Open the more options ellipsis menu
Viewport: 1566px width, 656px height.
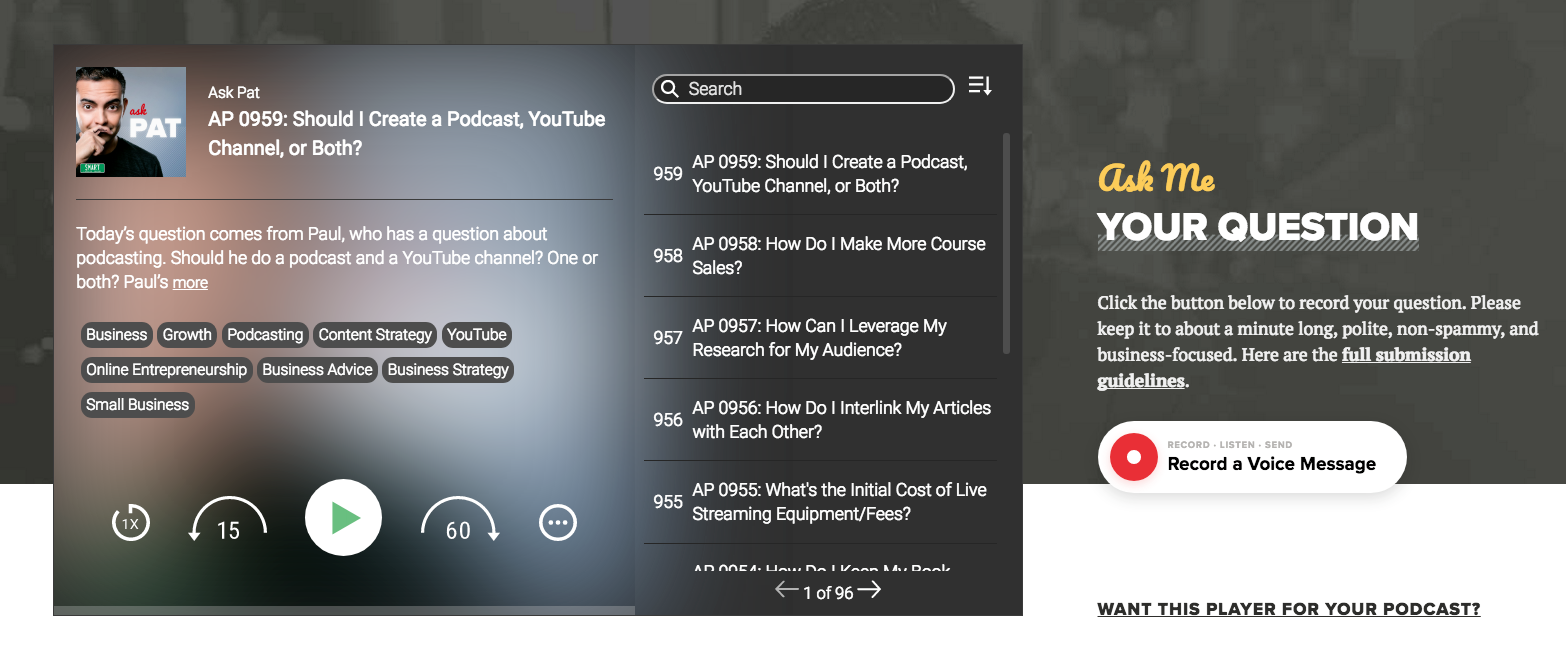coord(558,522)
